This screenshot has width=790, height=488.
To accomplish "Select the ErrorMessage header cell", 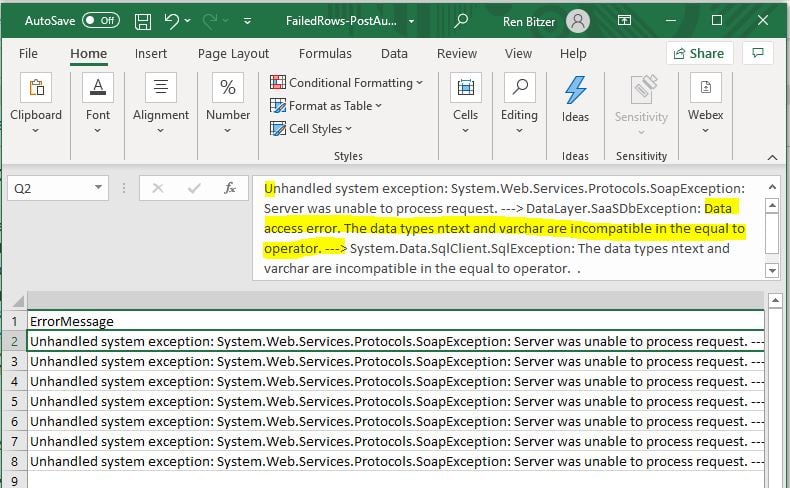I will (x=72, y=321).
